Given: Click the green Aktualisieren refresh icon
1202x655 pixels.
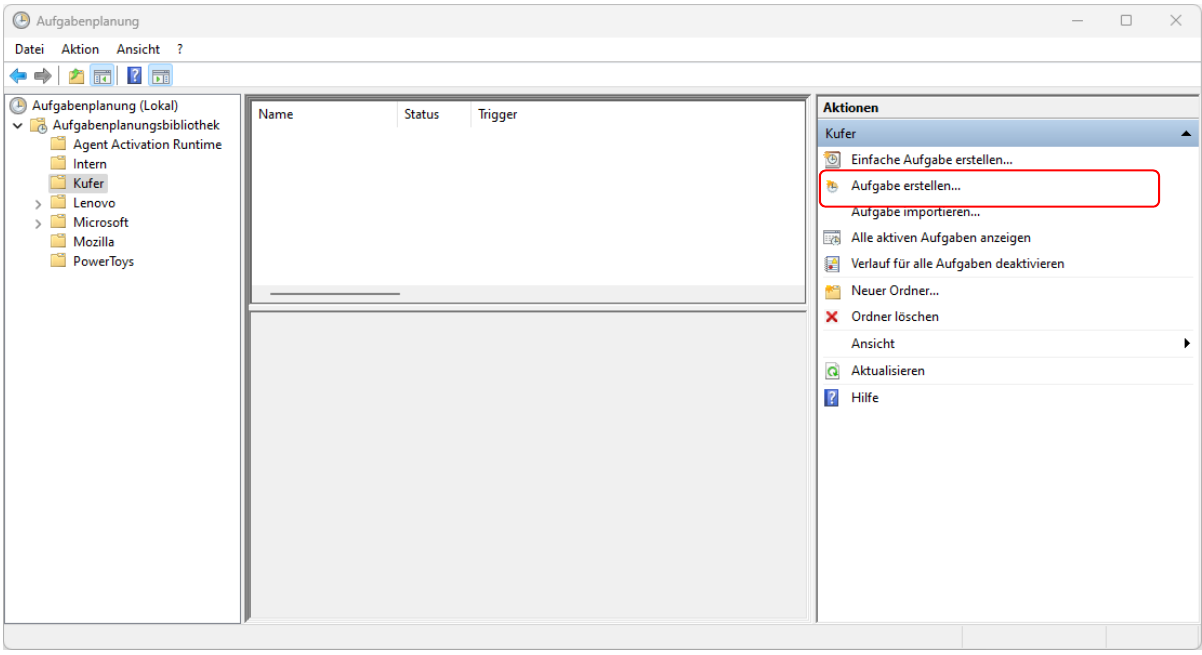Looking at the screenshot, I should (832, 371).
